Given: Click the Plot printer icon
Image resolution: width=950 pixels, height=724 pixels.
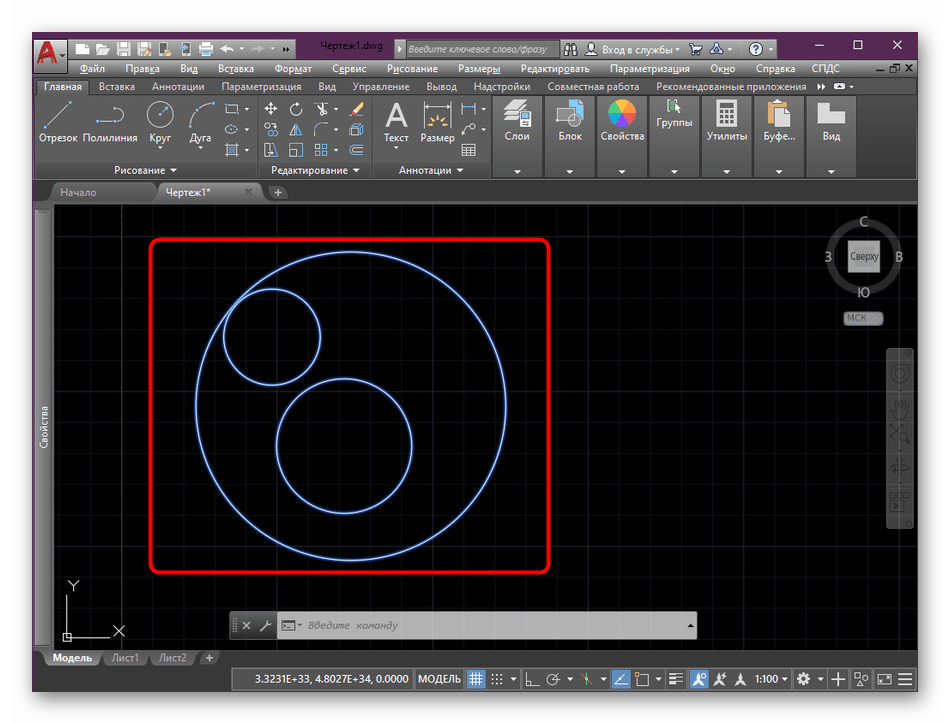Looking at the screenshot, I should click(206, 49).
